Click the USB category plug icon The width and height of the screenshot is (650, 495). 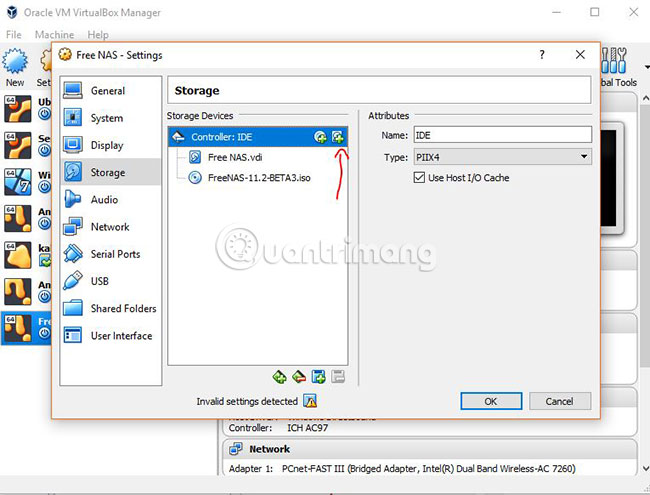[x=73, y=281]
